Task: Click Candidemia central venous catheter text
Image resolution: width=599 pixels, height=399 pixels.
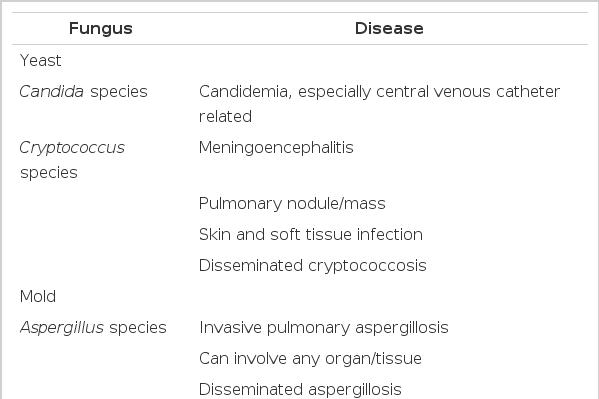Action: coord(379,104)
